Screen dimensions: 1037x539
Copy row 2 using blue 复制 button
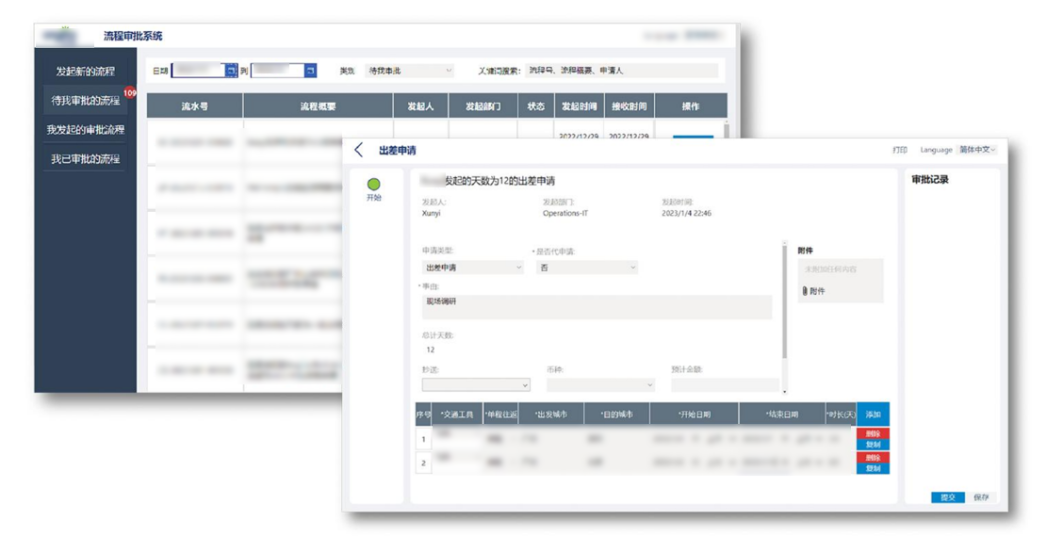click(x=872, y=468)
